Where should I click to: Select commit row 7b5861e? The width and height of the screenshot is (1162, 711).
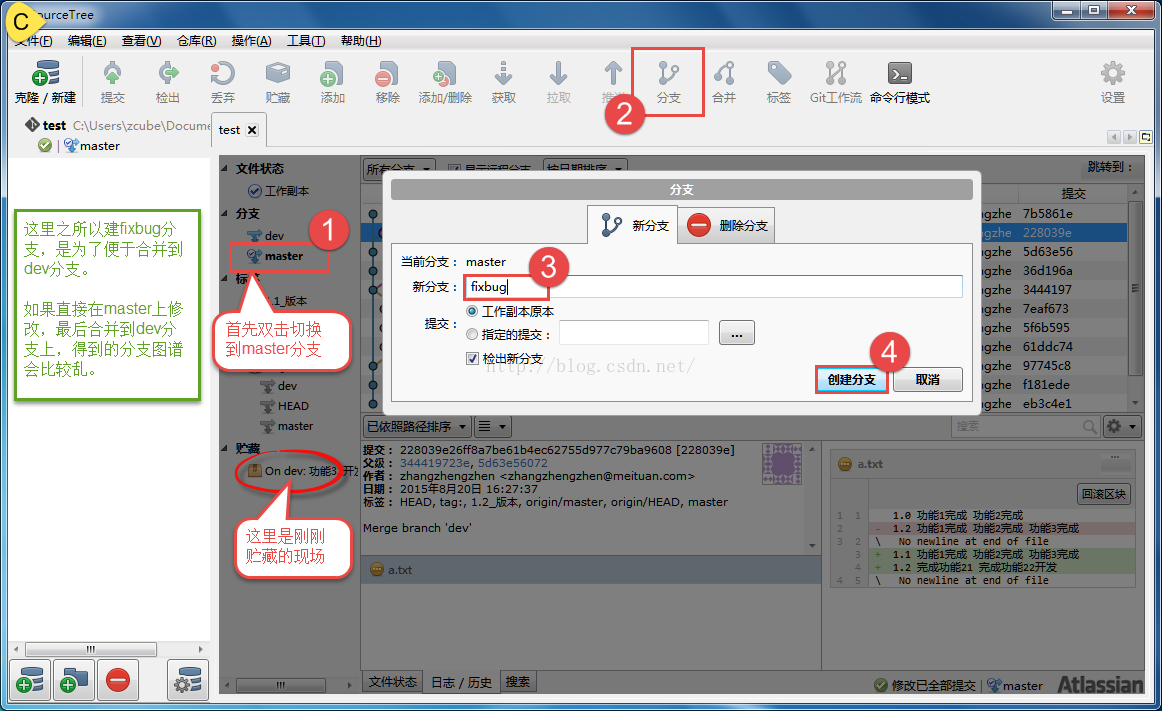coord(1048,214)
